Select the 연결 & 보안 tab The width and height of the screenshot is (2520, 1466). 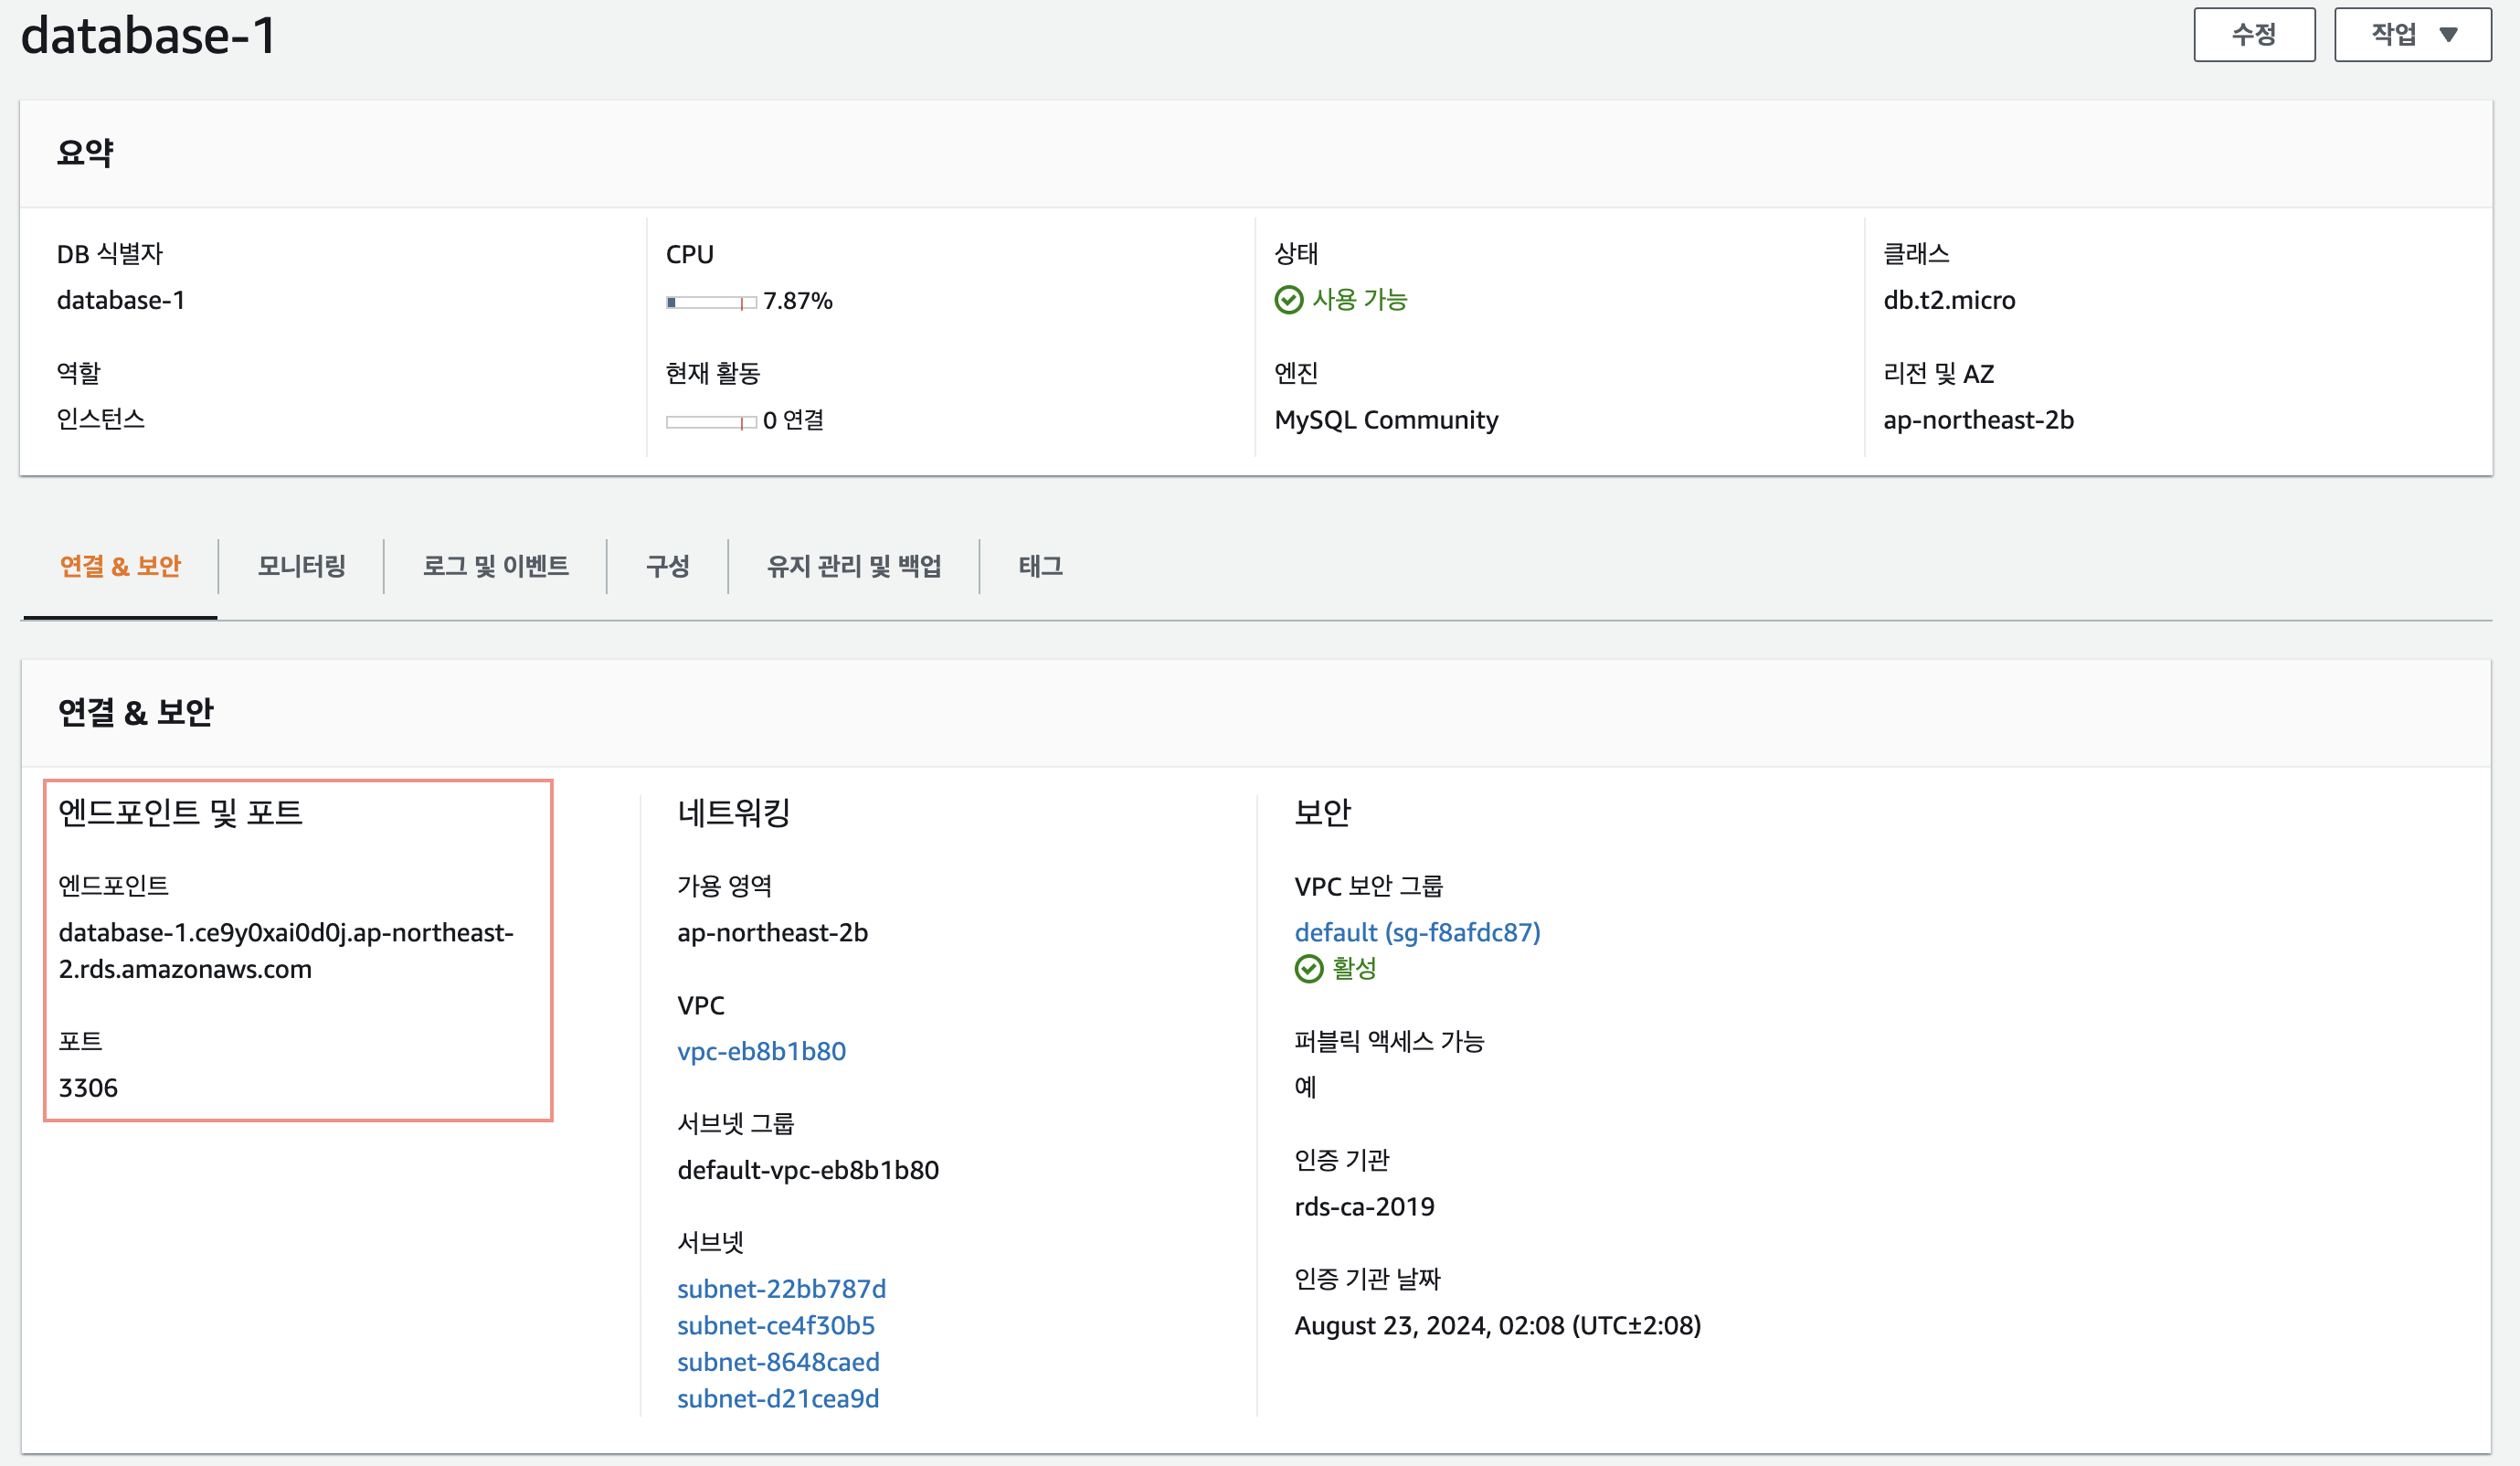120,566
